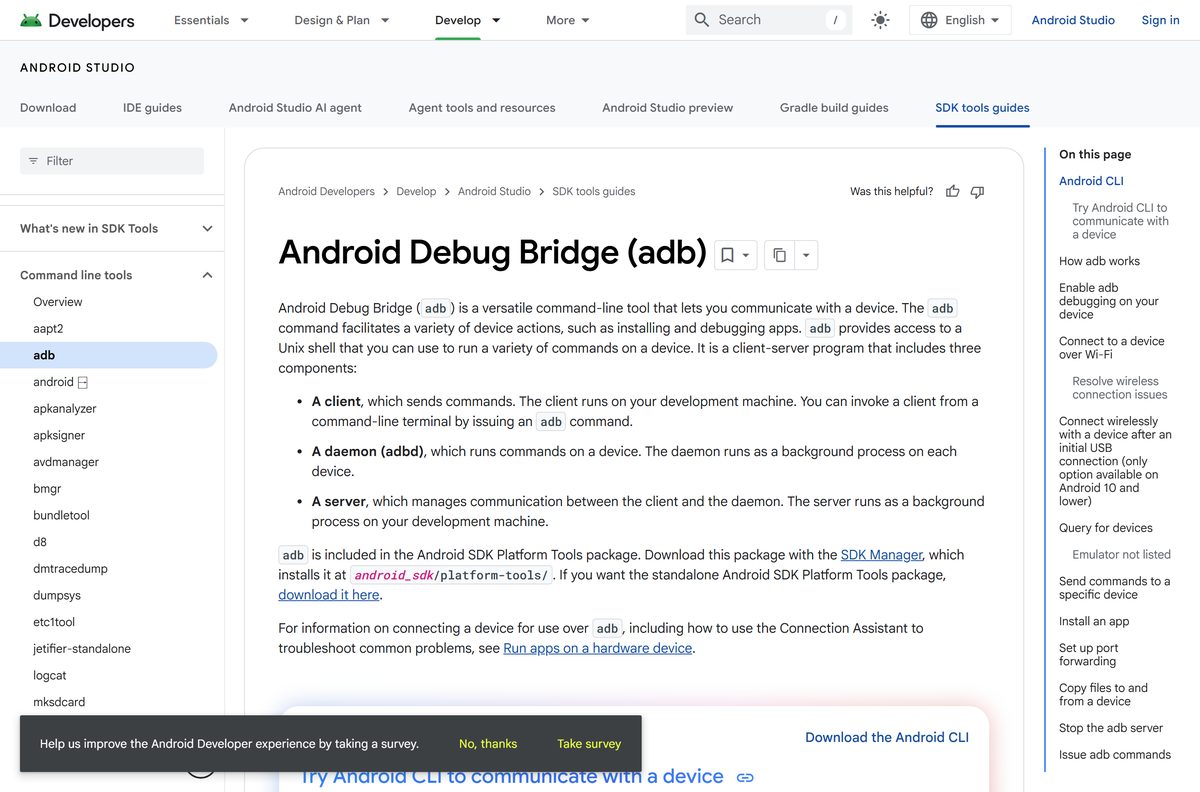
Task: Open the SDK Manager link
Action: (882, 555)
